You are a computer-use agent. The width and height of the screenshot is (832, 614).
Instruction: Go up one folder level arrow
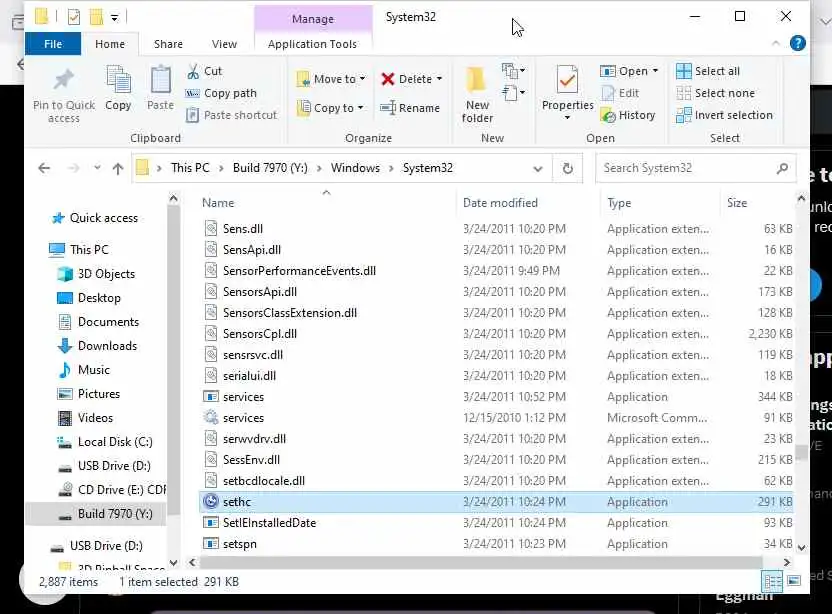click(118, 168)
